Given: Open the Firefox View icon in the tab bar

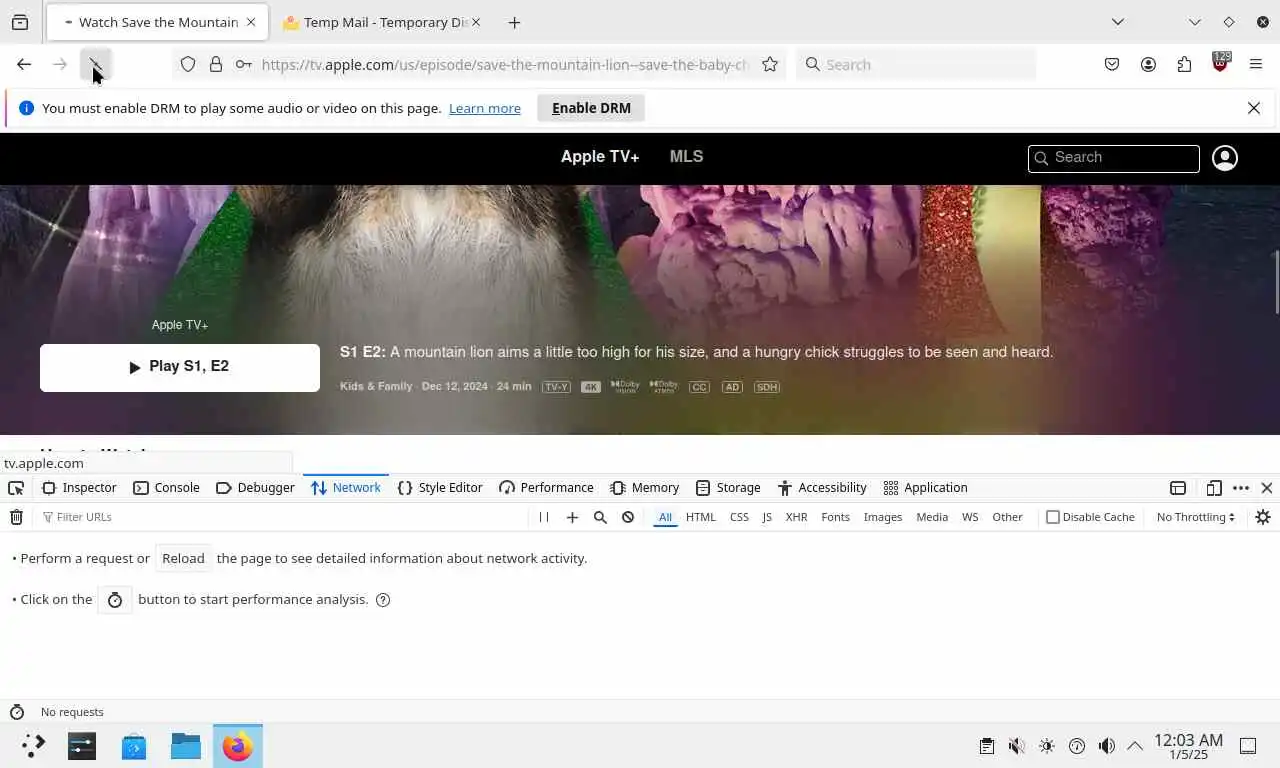Looking at the screenshot, I should (20, 22).
